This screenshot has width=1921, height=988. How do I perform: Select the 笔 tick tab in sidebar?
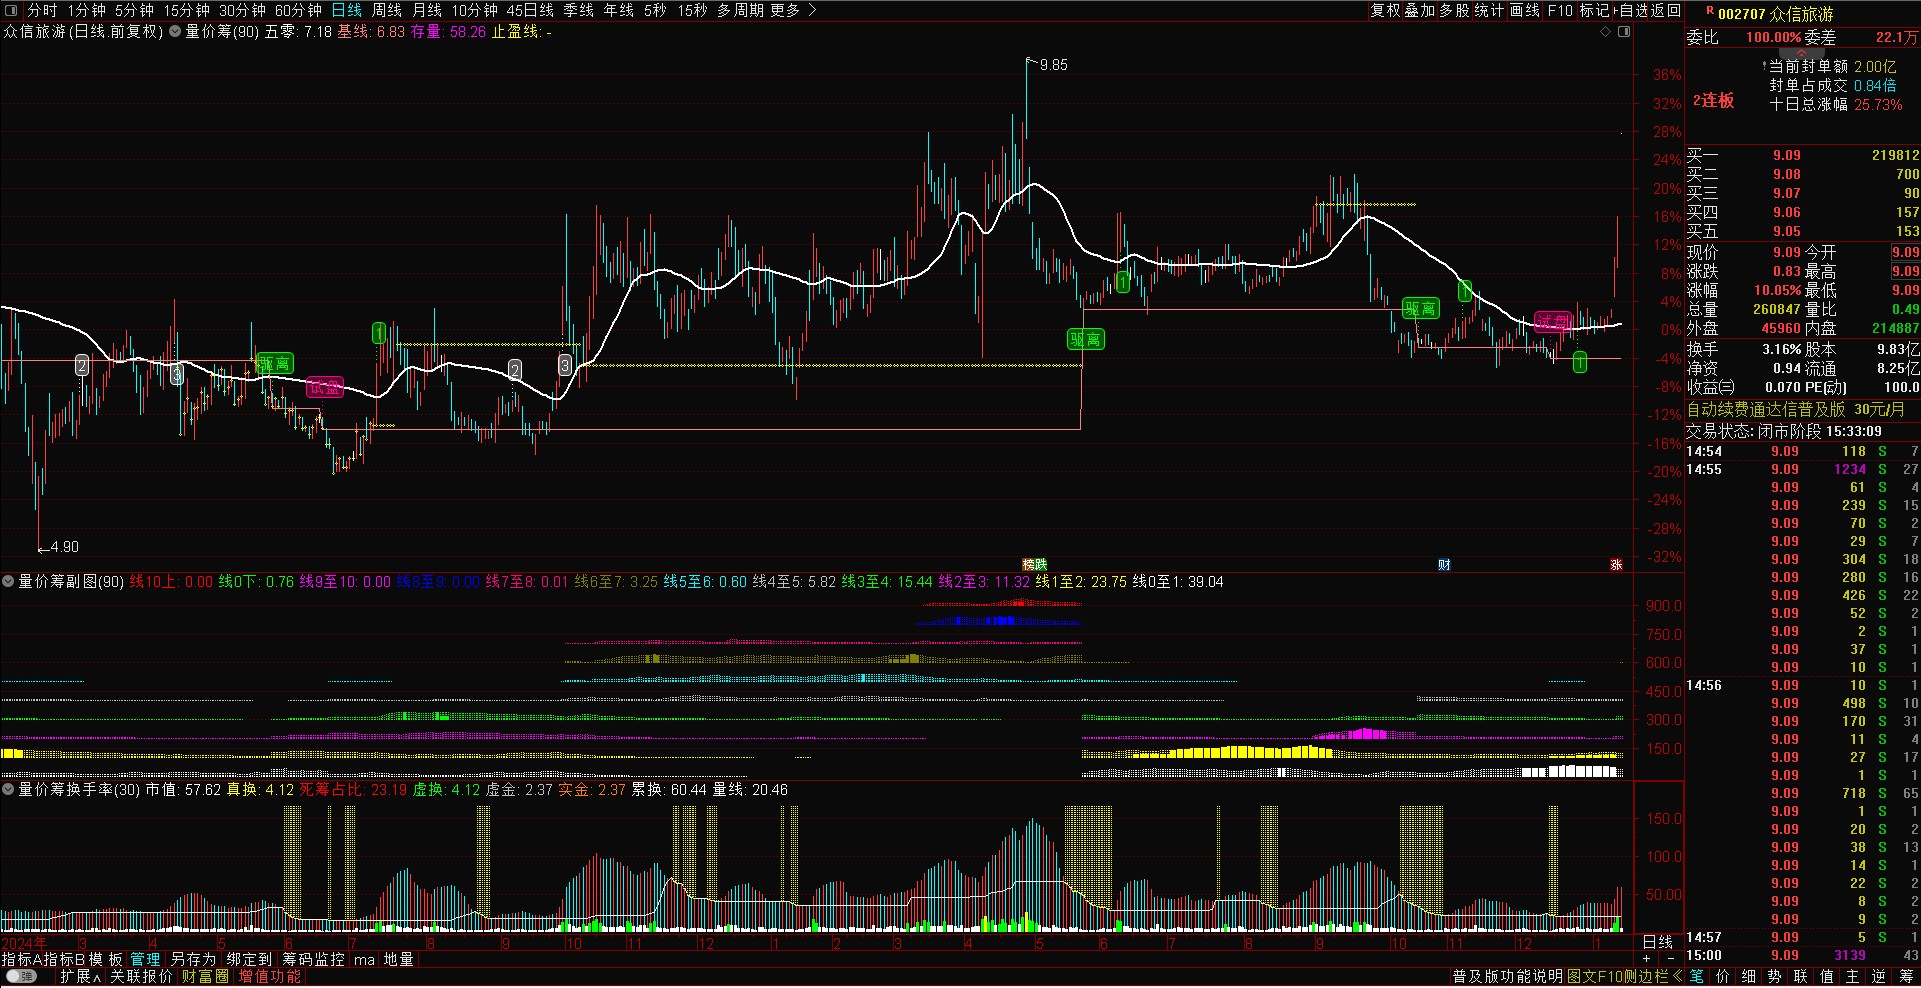[x=1697, y=977]
